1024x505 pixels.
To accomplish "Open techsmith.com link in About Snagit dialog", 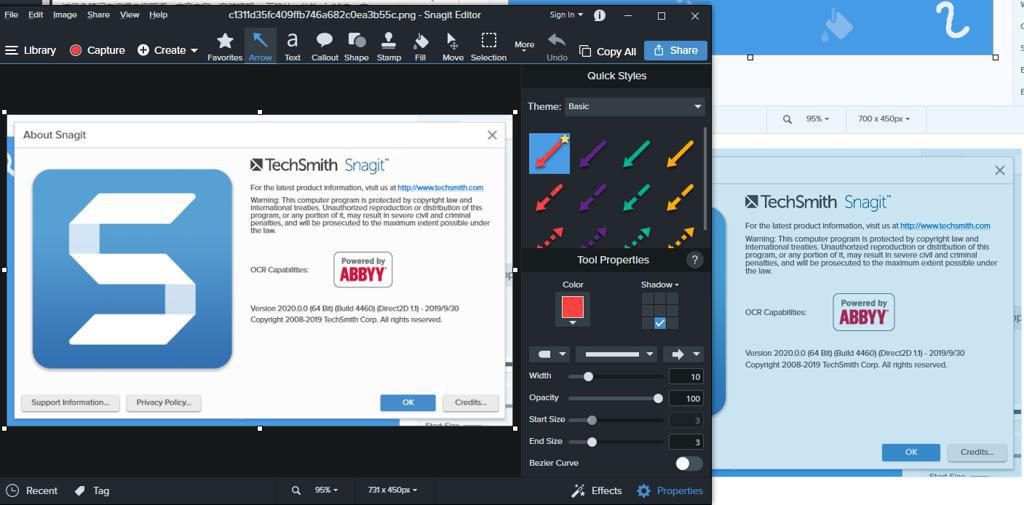I will (440, 187).
